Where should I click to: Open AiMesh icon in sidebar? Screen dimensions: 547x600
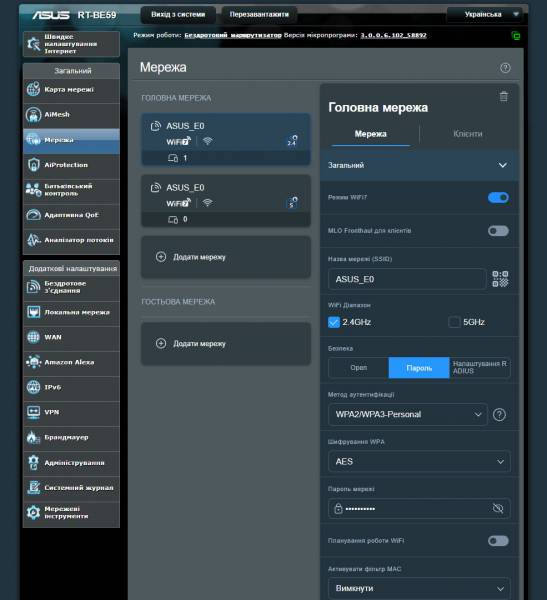33,114
